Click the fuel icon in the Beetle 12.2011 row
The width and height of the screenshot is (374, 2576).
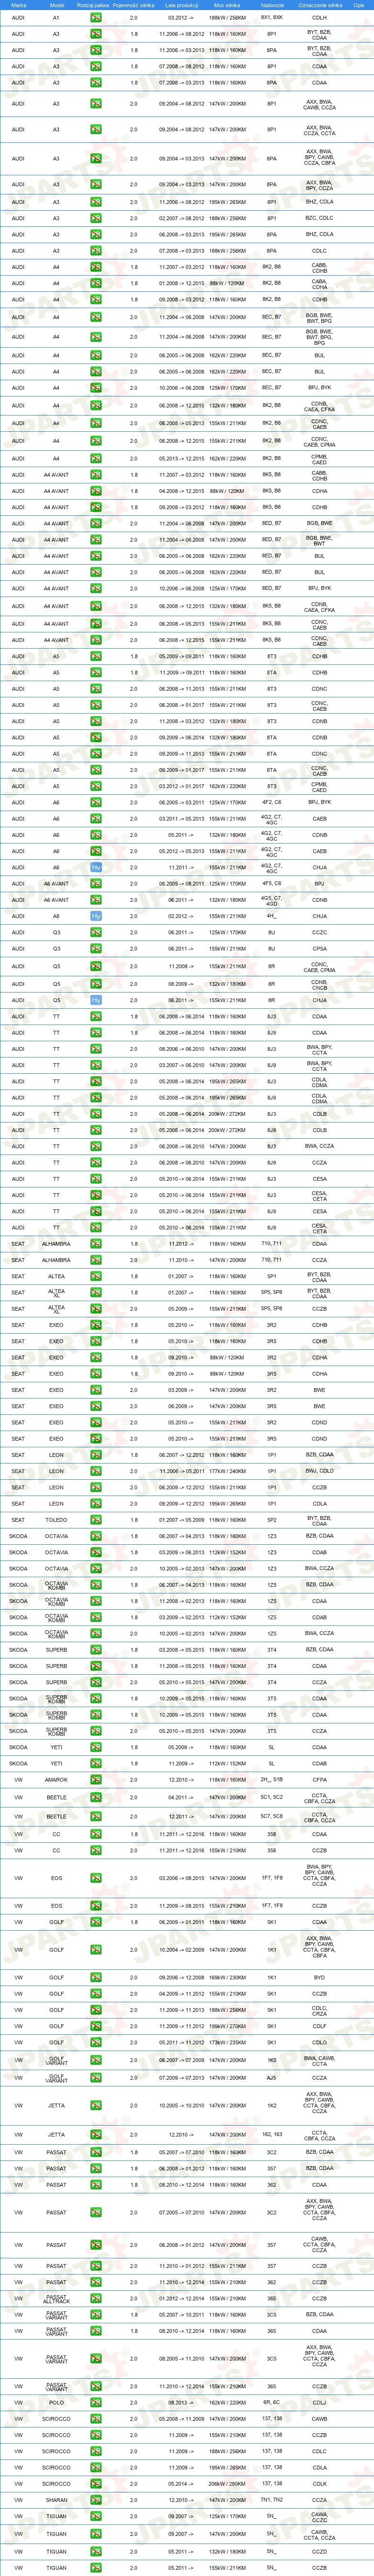click(96, 1817)
